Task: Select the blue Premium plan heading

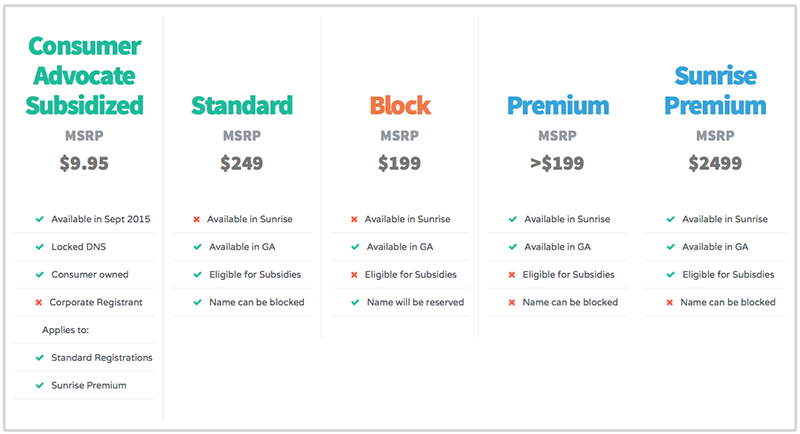Action: [x=558, y=106]
